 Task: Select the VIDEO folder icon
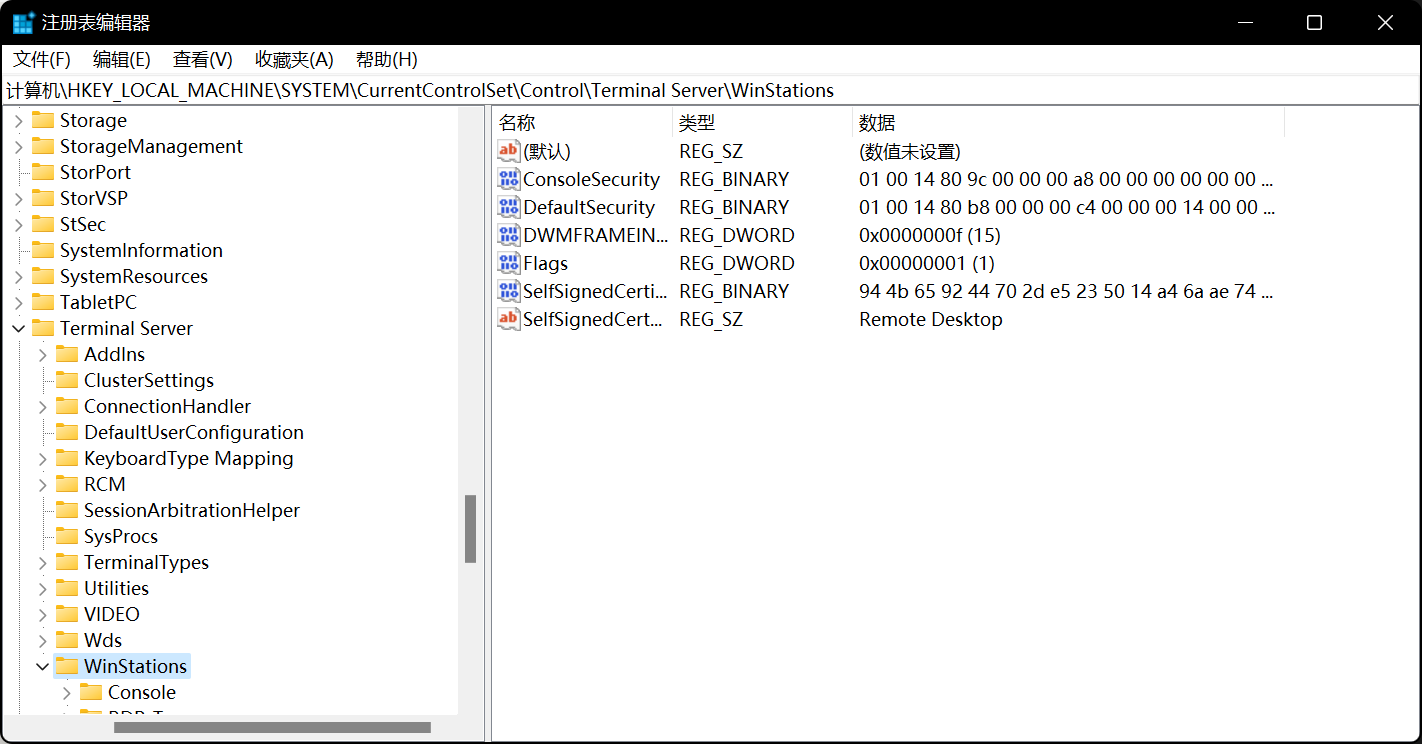point(67,614)
